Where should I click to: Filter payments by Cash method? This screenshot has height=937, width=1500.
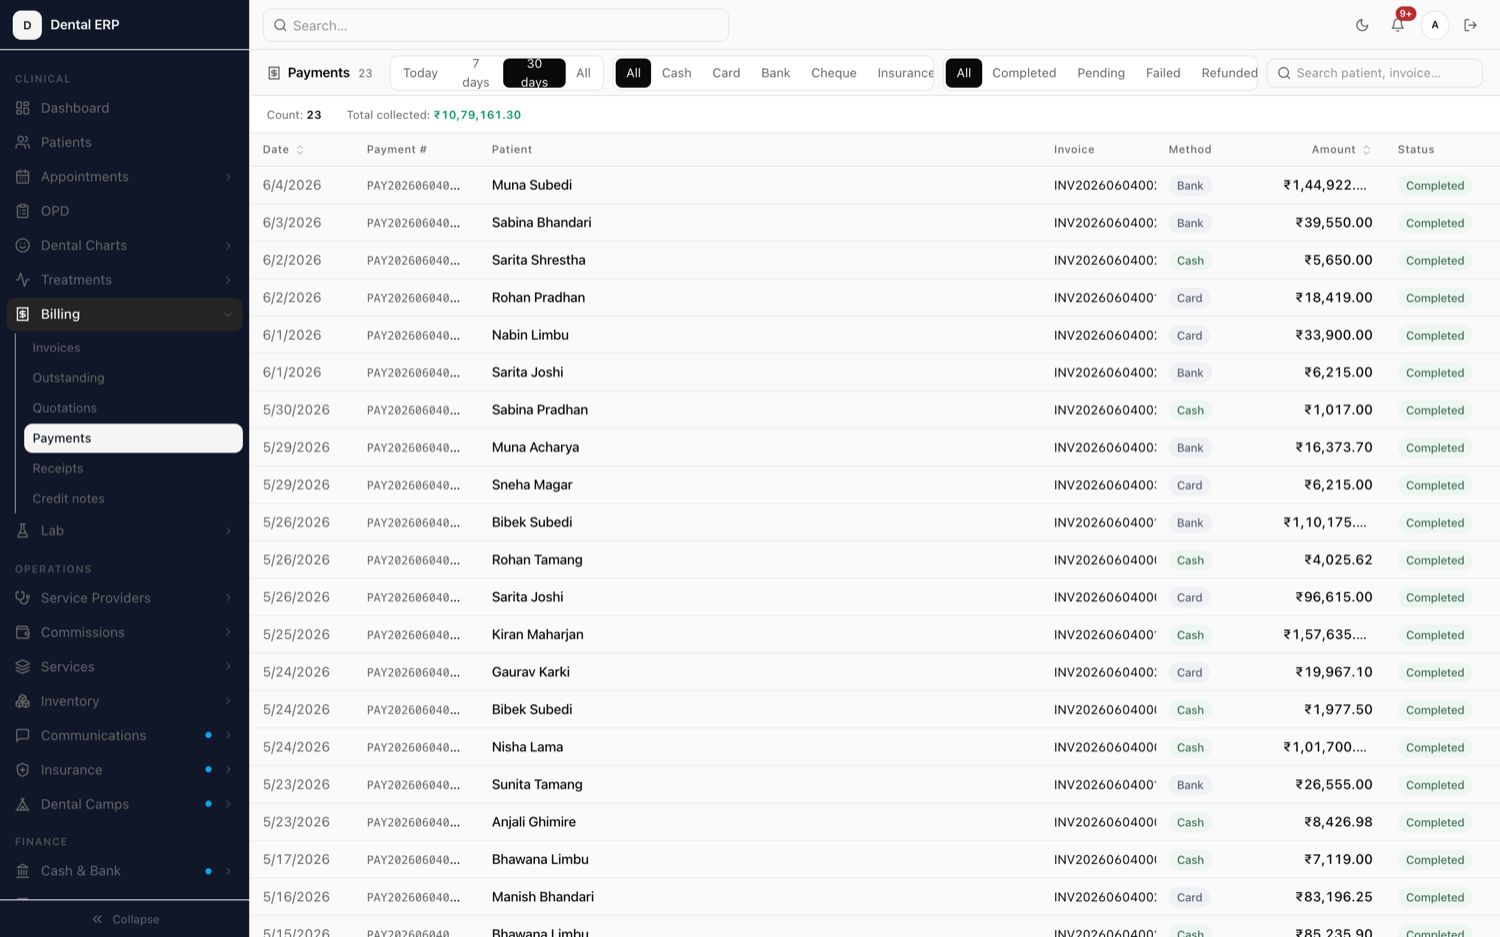tap(676, 73)
